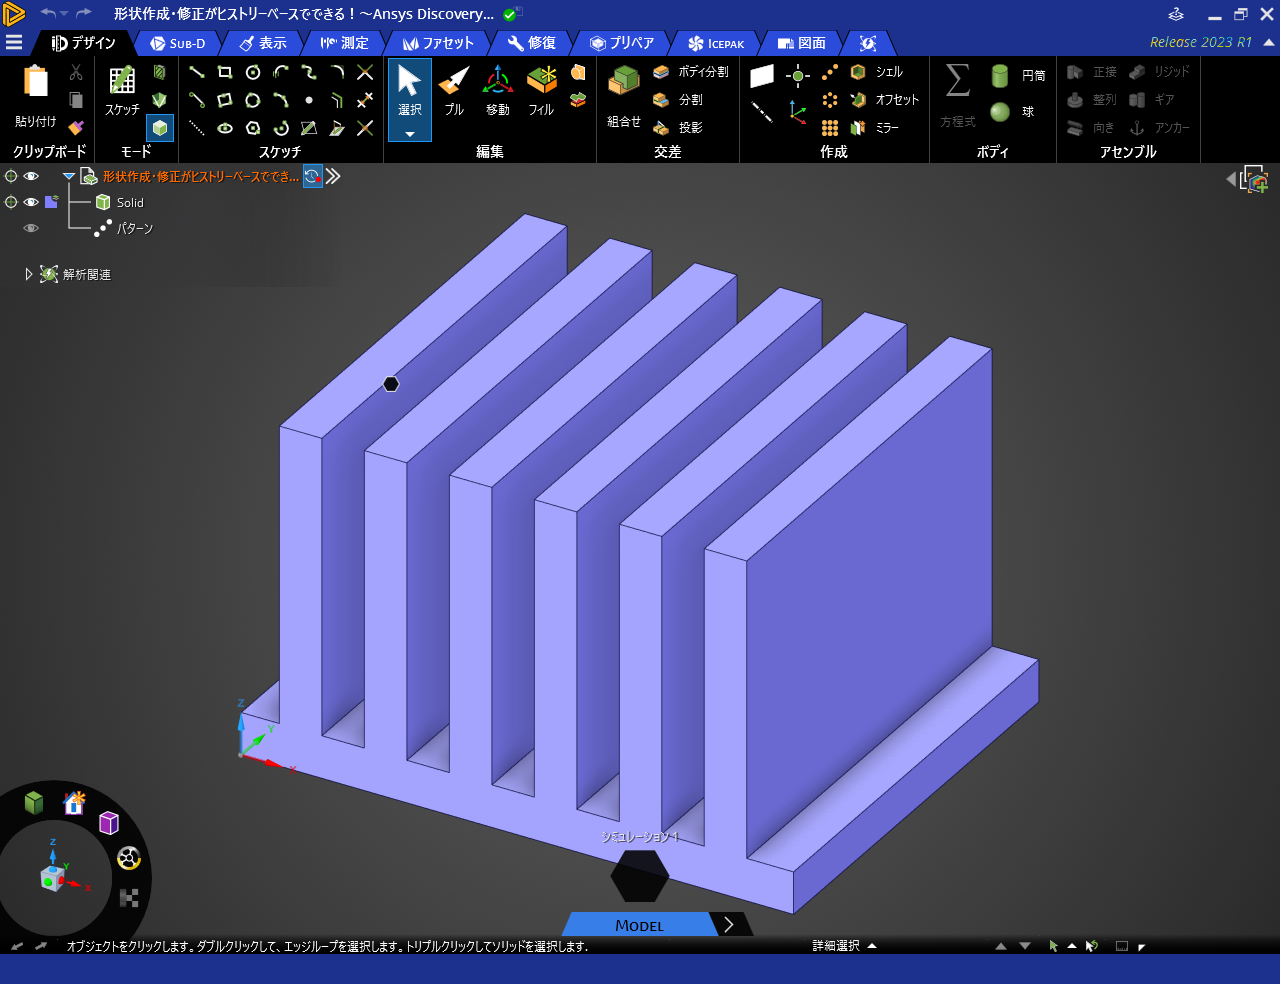
Task: Click the home view icon
Action: 74,803
